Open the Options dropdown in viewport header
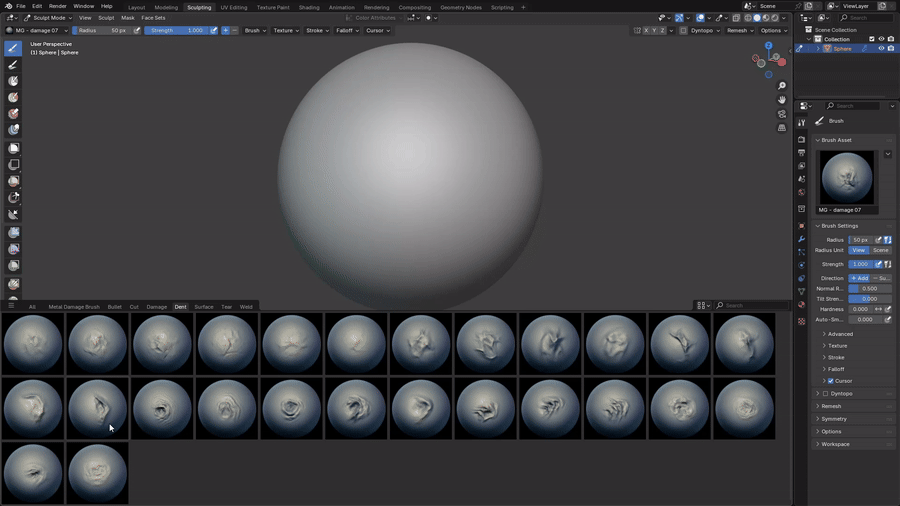Screen dimensions: 900x506 [773, 30]
